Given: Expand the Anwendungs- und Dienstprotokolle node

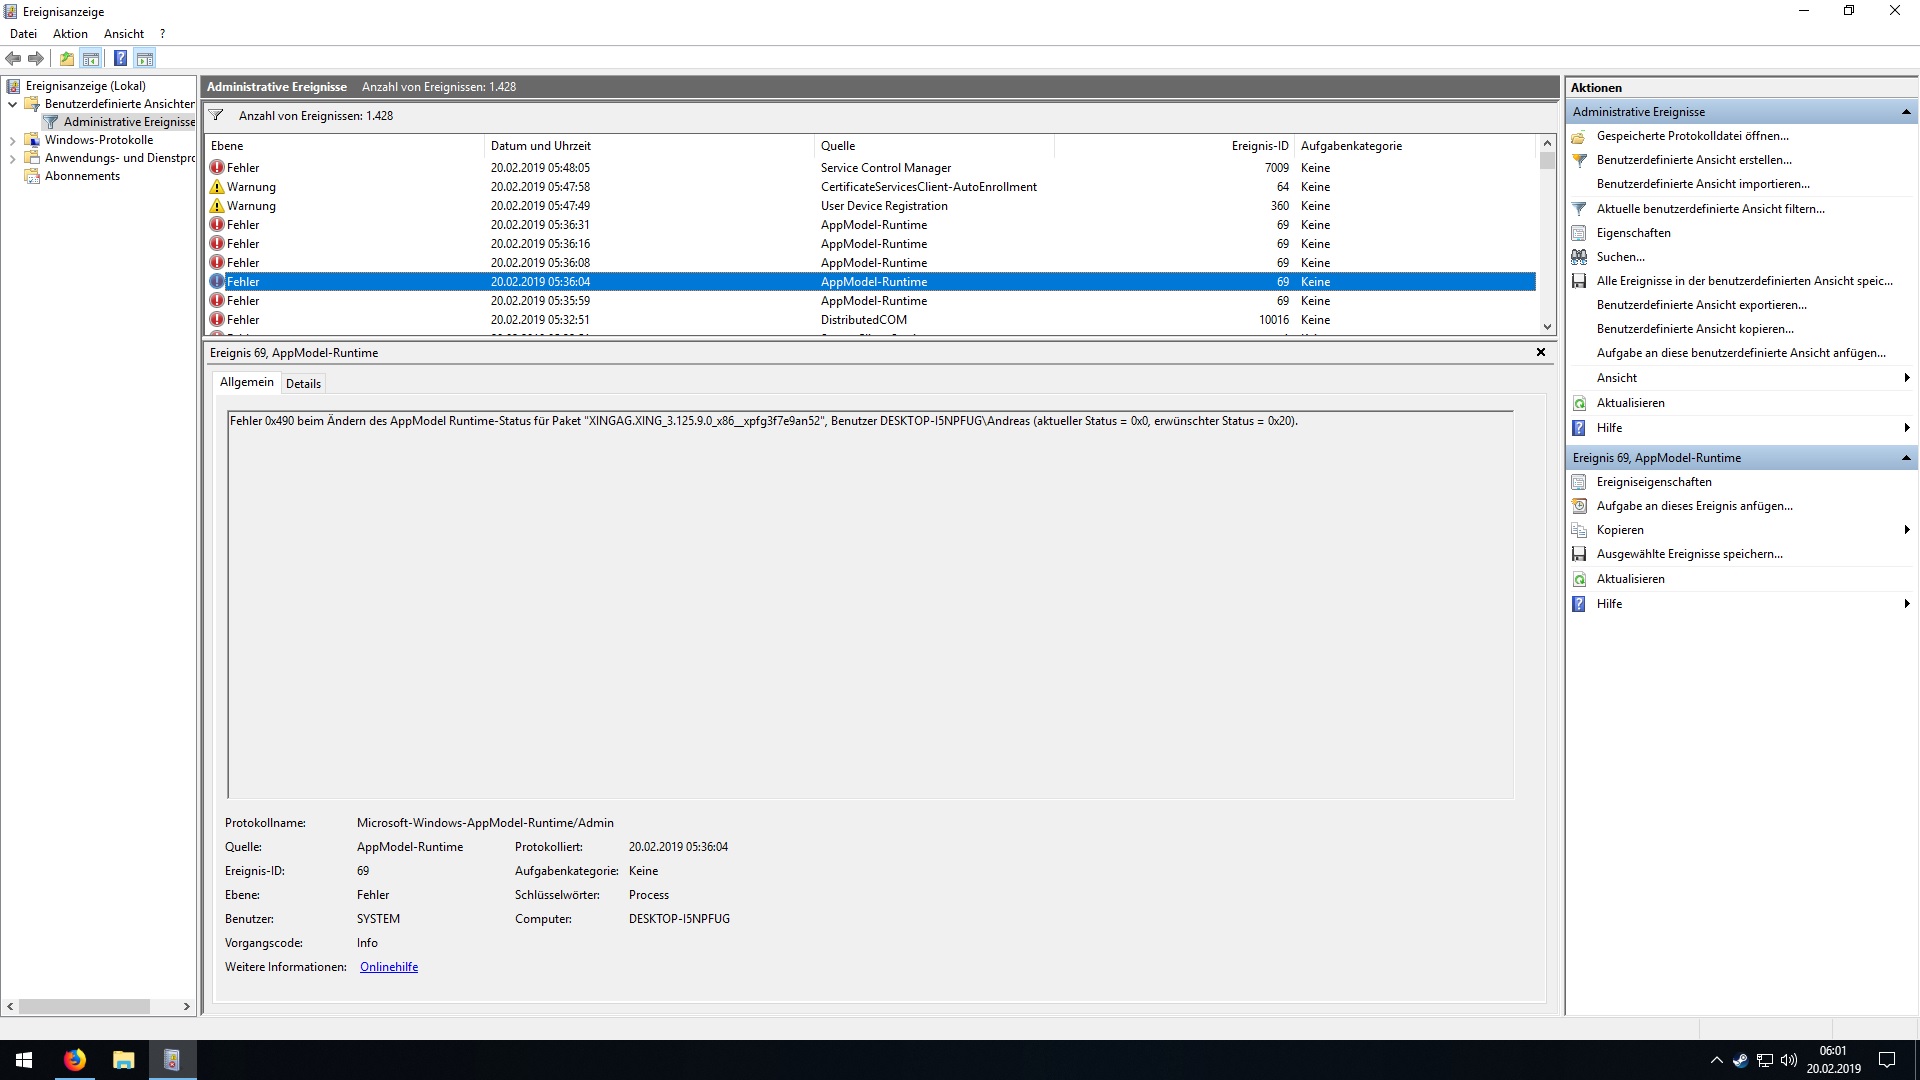Looking at the screenshot, I should [12, 159].
